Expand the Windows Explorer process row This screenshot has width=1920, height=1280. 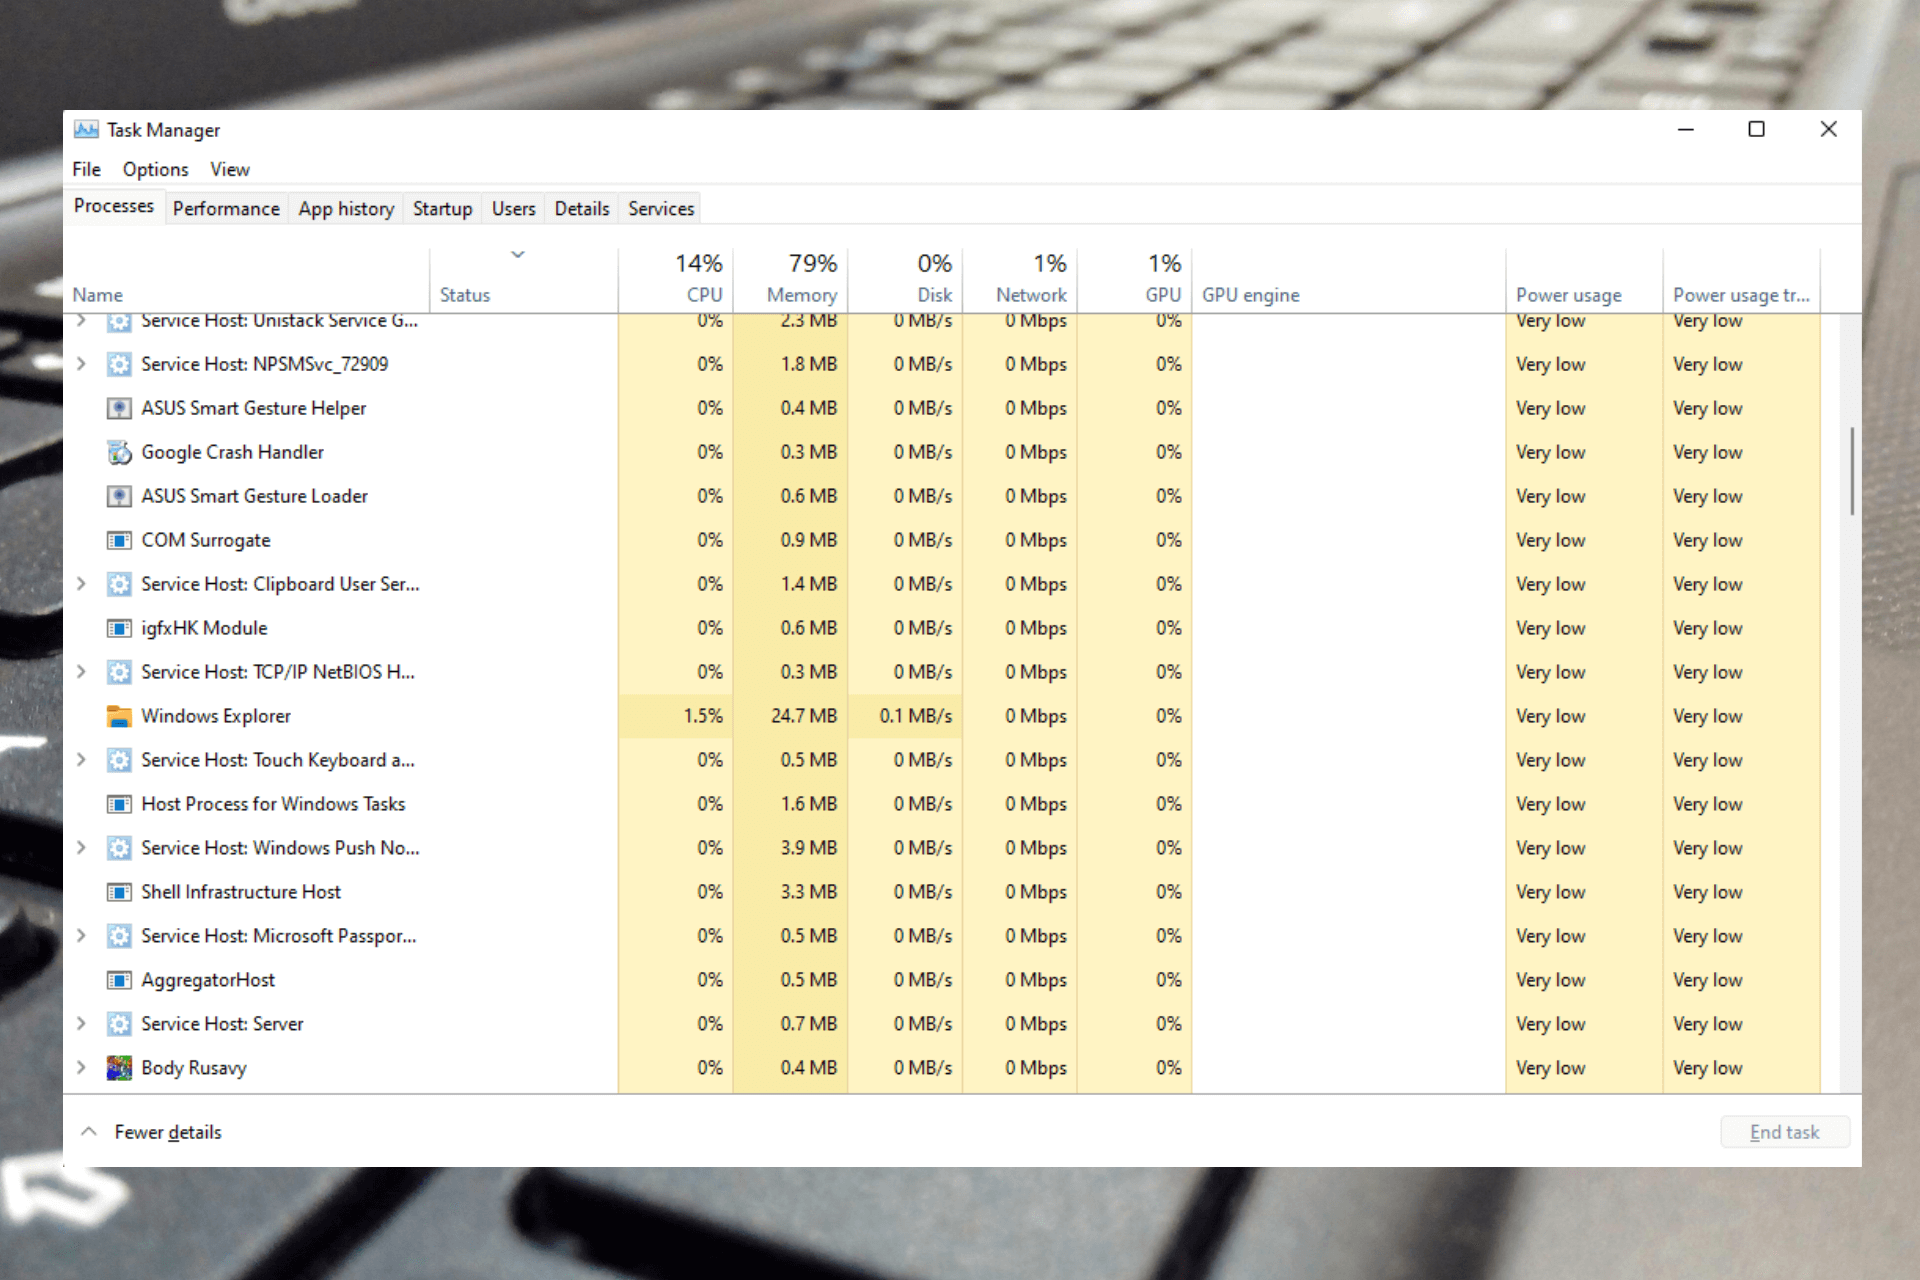83,716
